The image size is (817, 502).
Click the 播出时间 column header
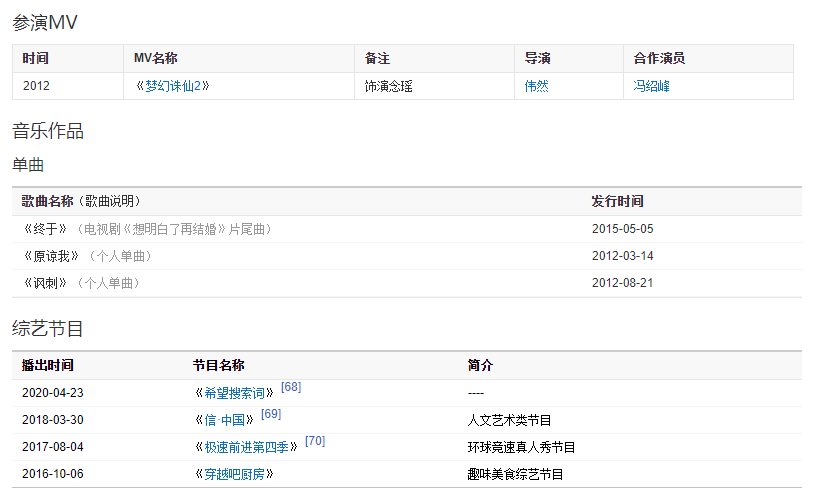tap(47, 365)
